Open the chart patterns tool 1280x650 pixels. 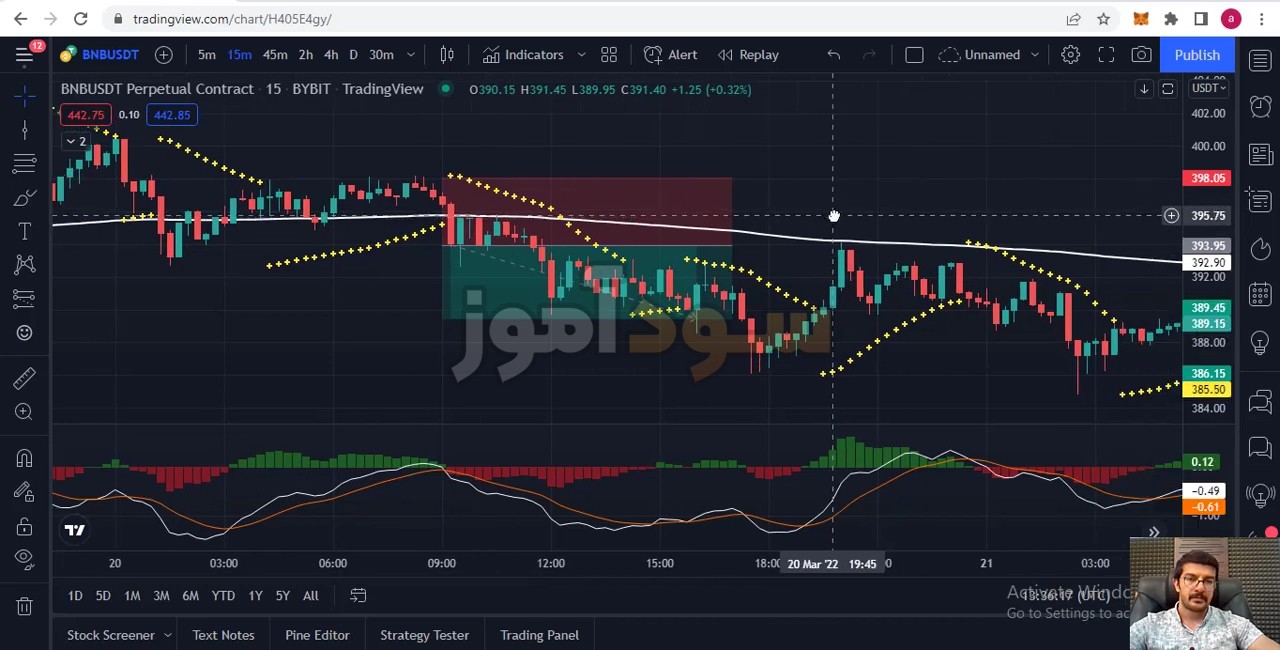[25, 265]
